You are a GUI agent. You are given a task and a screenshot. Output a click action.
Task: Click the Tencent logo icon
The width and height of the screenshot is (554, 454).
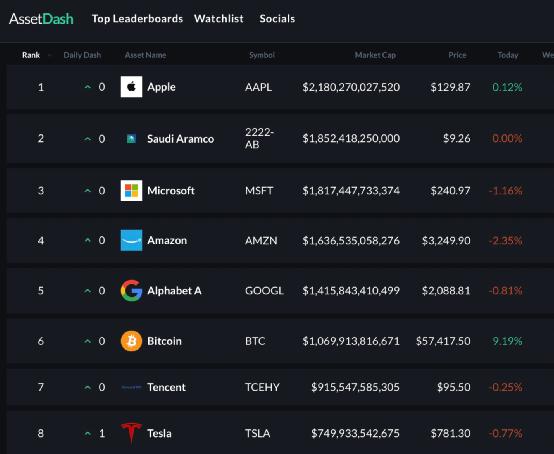(x=131, y=387)
